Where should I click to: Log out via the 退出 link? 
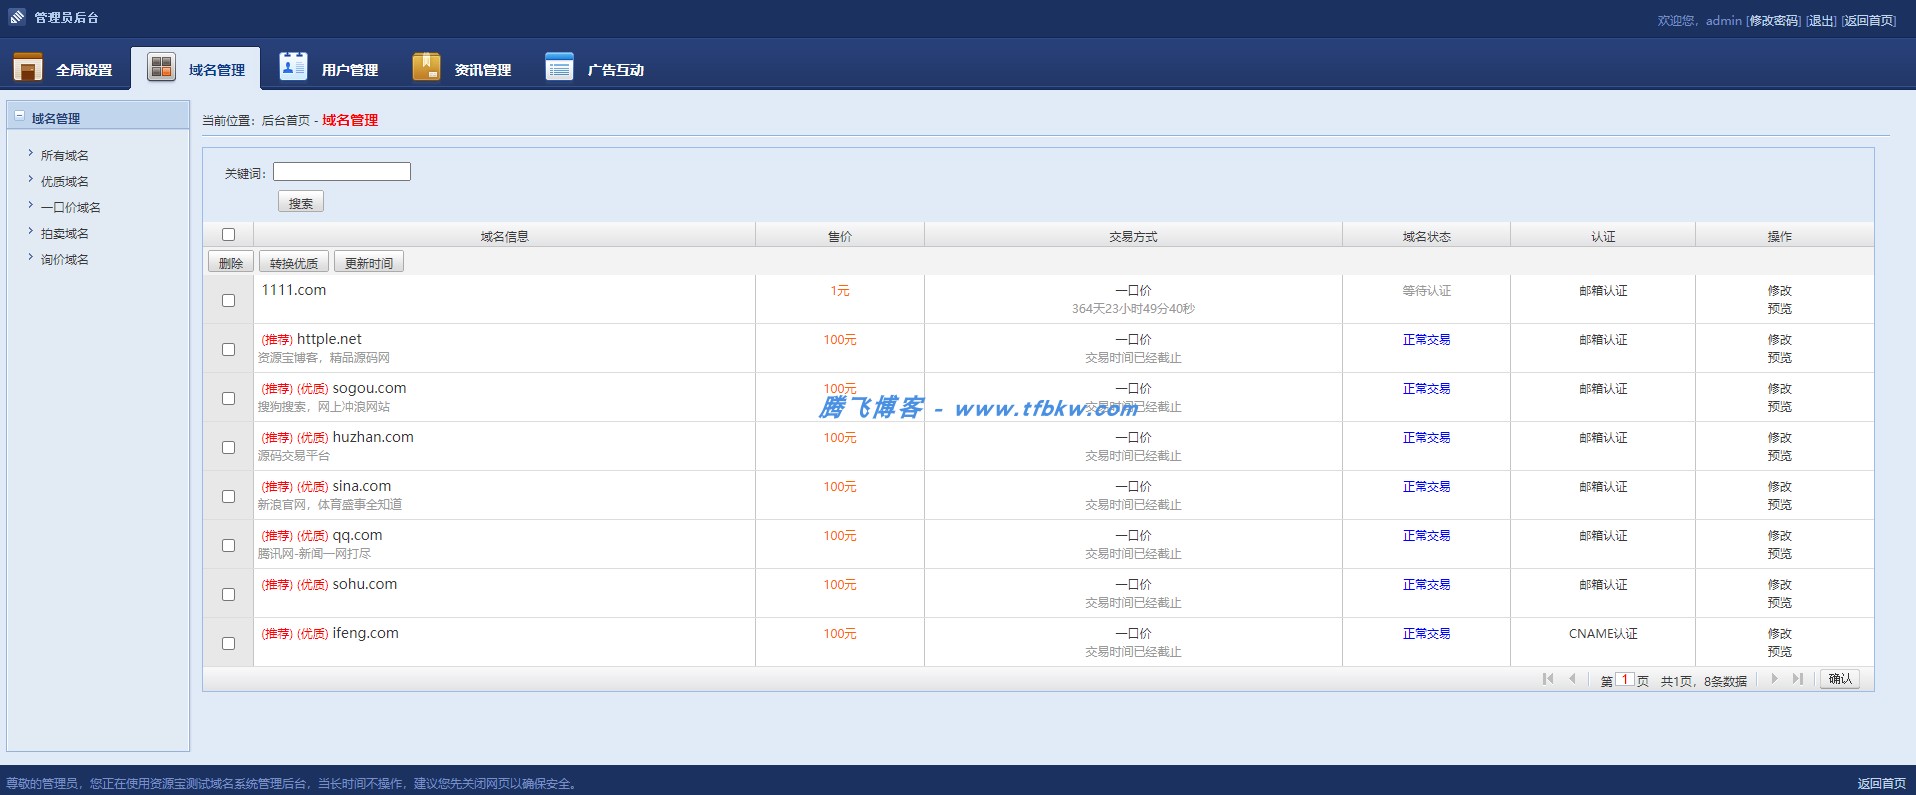click(x=1821, y=20)
